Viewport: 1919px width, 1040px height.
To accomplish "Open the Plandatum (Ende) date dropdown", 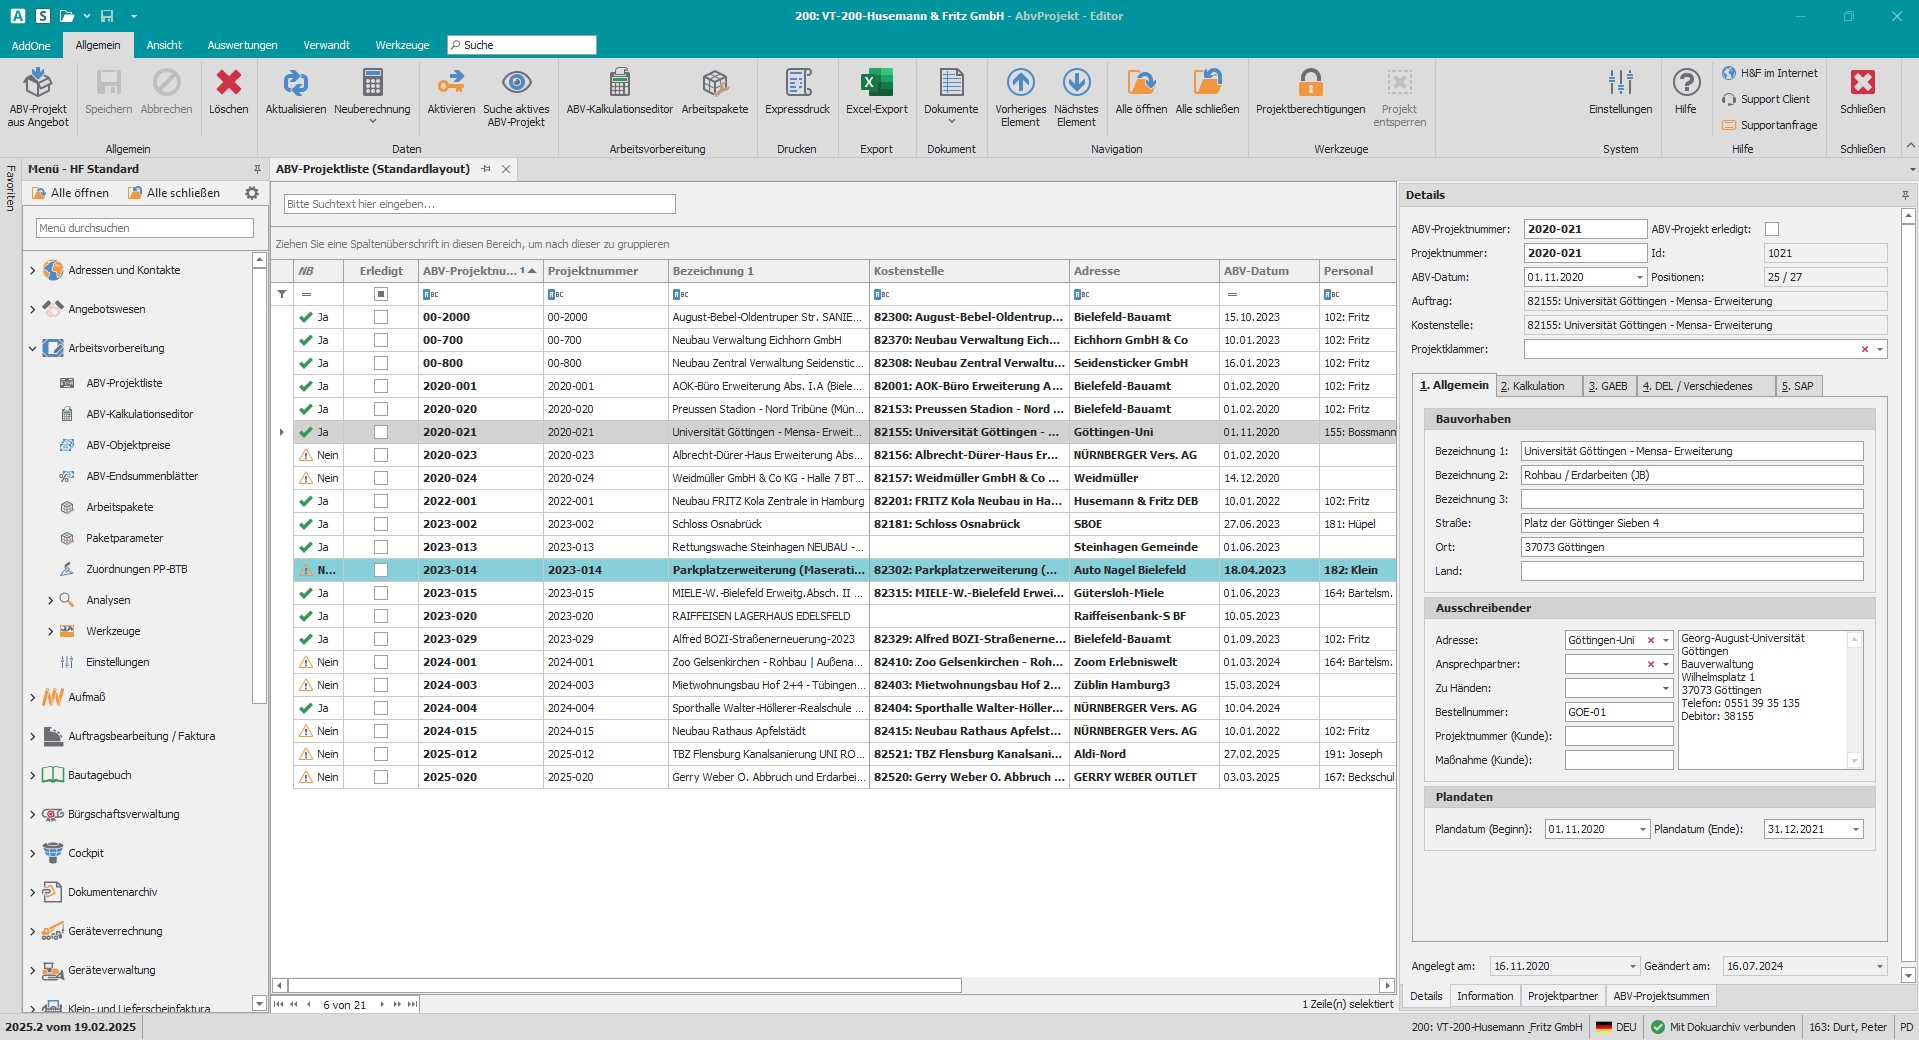I will pyautogui.click(x=1856, y=830).
